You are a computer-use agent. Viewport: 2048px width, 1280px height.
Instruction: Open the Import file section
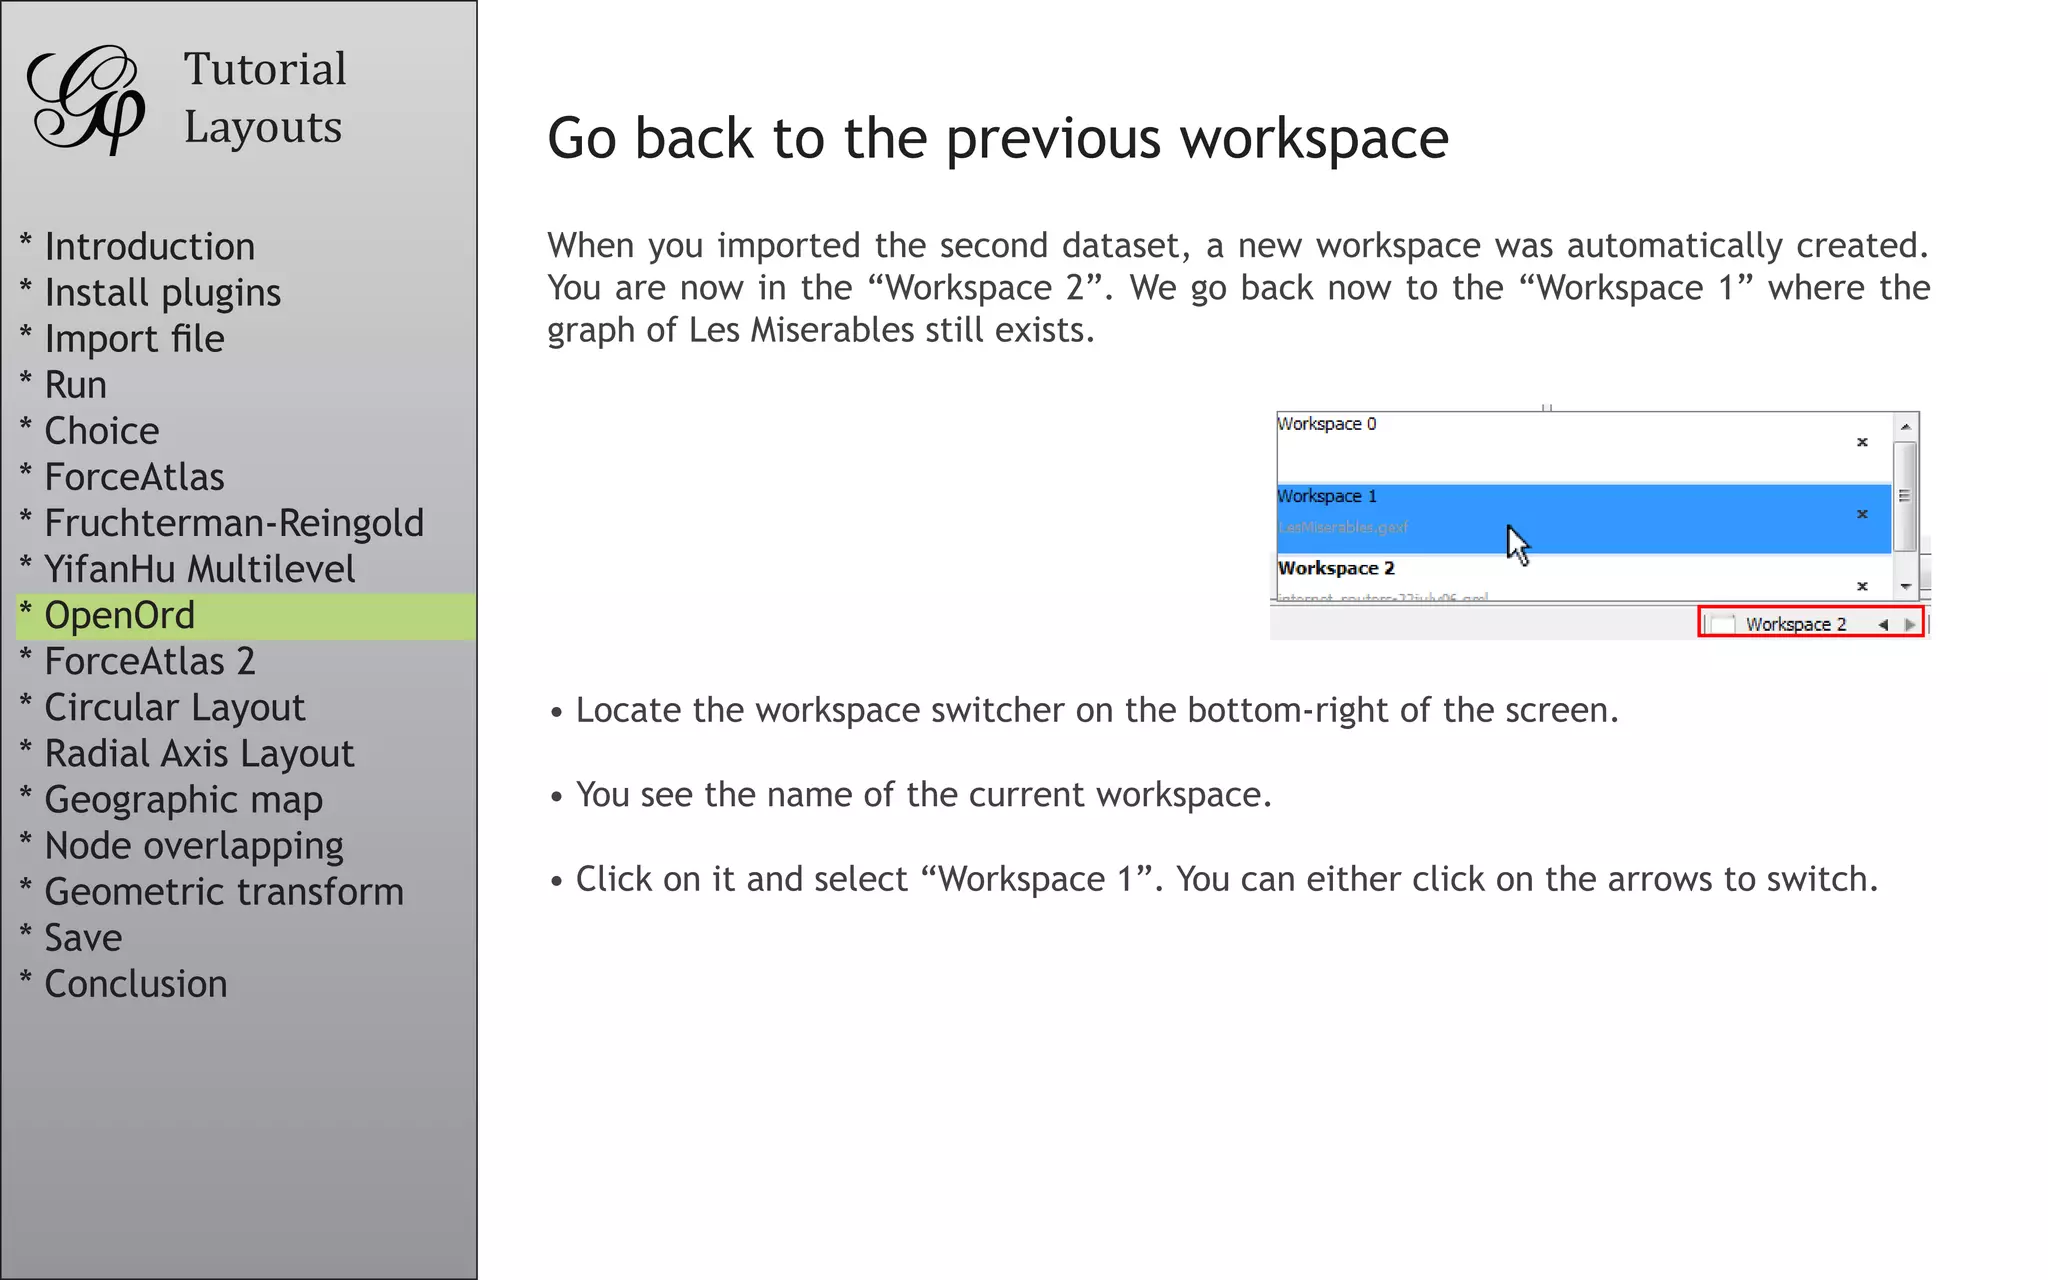(x=122, y=338)
